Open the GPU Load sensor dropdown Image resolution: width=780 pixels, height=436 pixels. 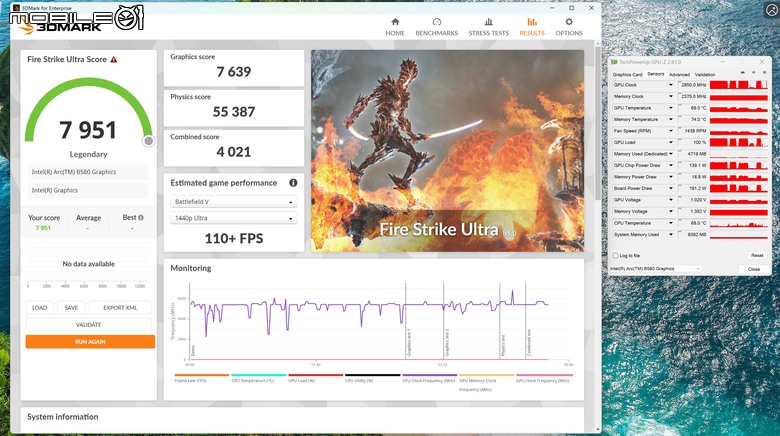pyautogui.click(x=671, y=142)
